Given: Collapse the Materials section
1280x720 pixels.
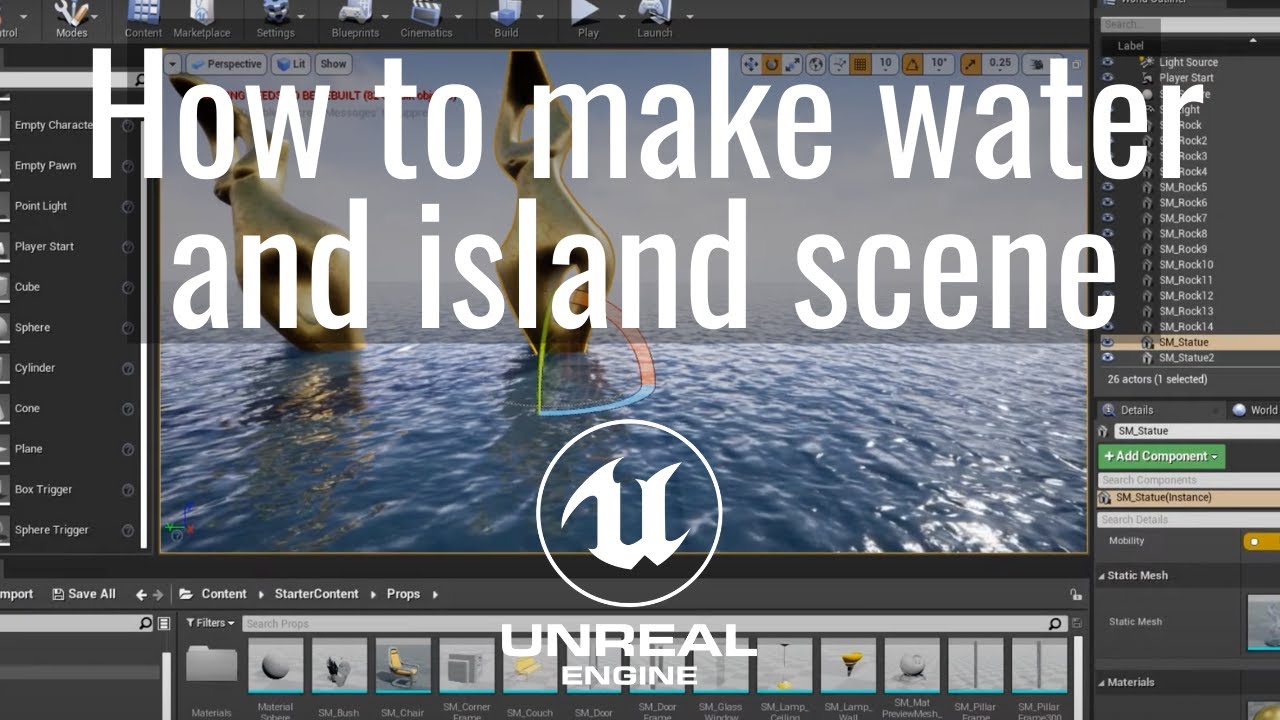Looking at the screenshot, I should tap(1102, 683).
